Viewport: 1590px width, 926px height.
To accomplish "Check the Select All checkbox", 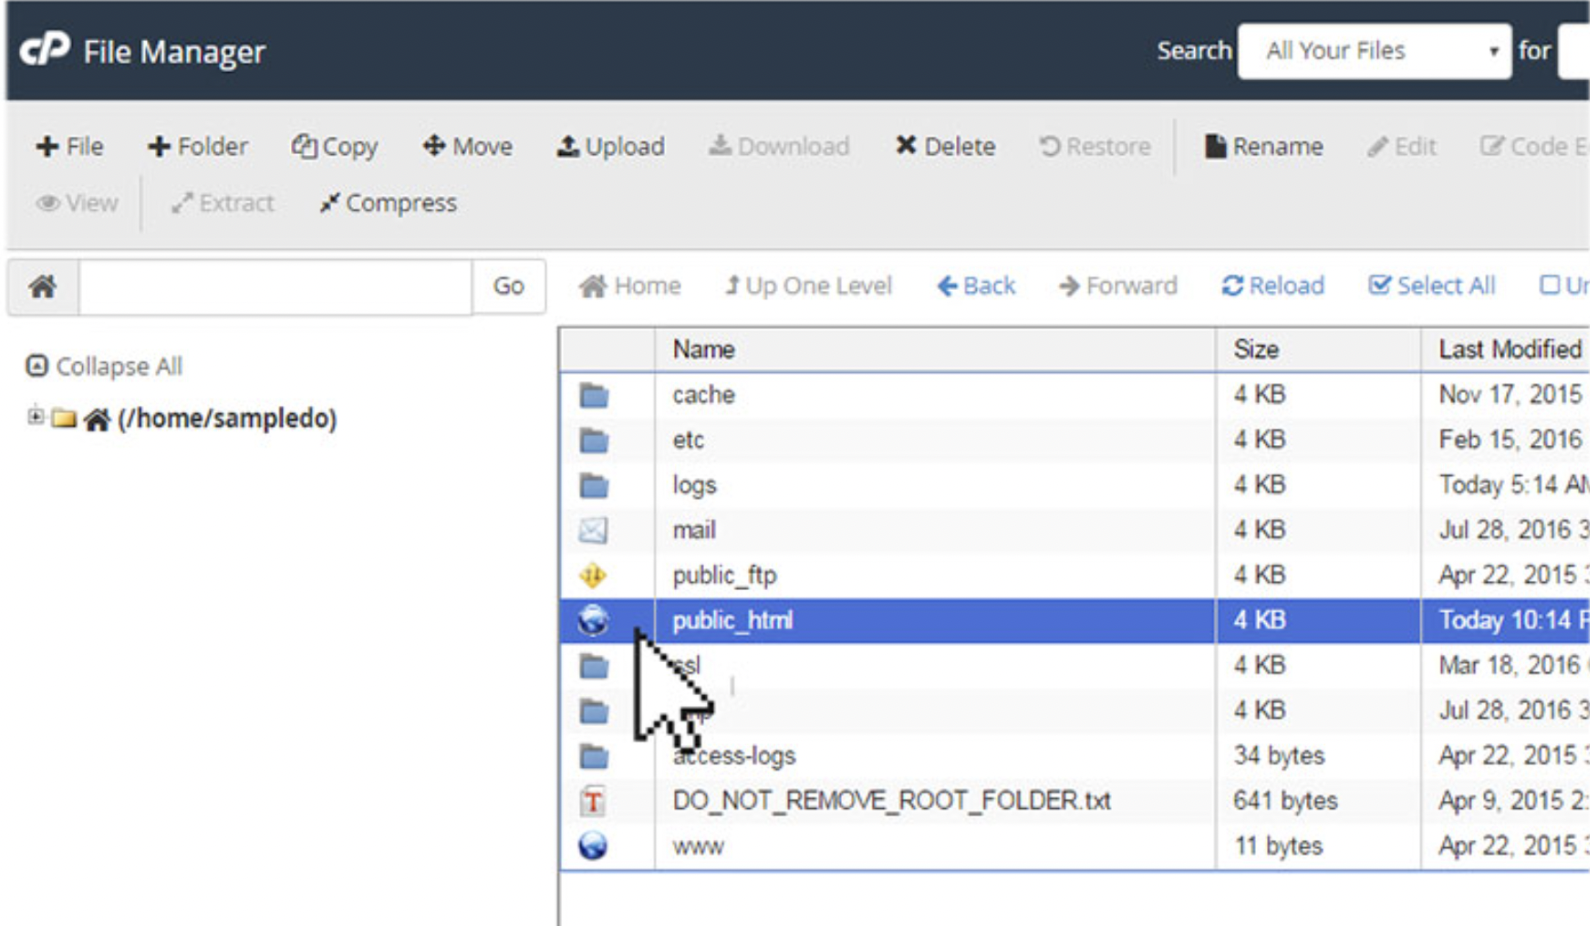I will click(x=1380, y=286).
